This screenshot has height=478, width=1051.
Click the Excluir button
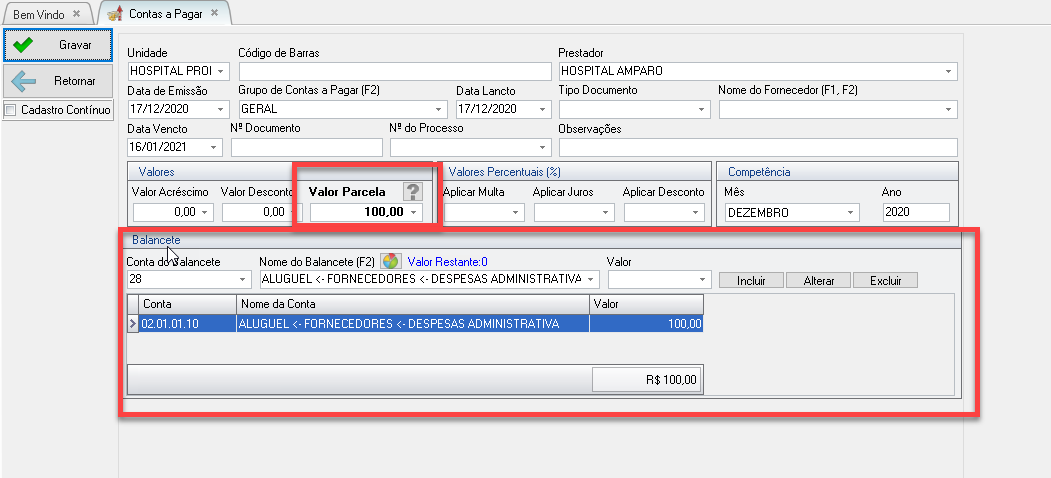(884, 281)
